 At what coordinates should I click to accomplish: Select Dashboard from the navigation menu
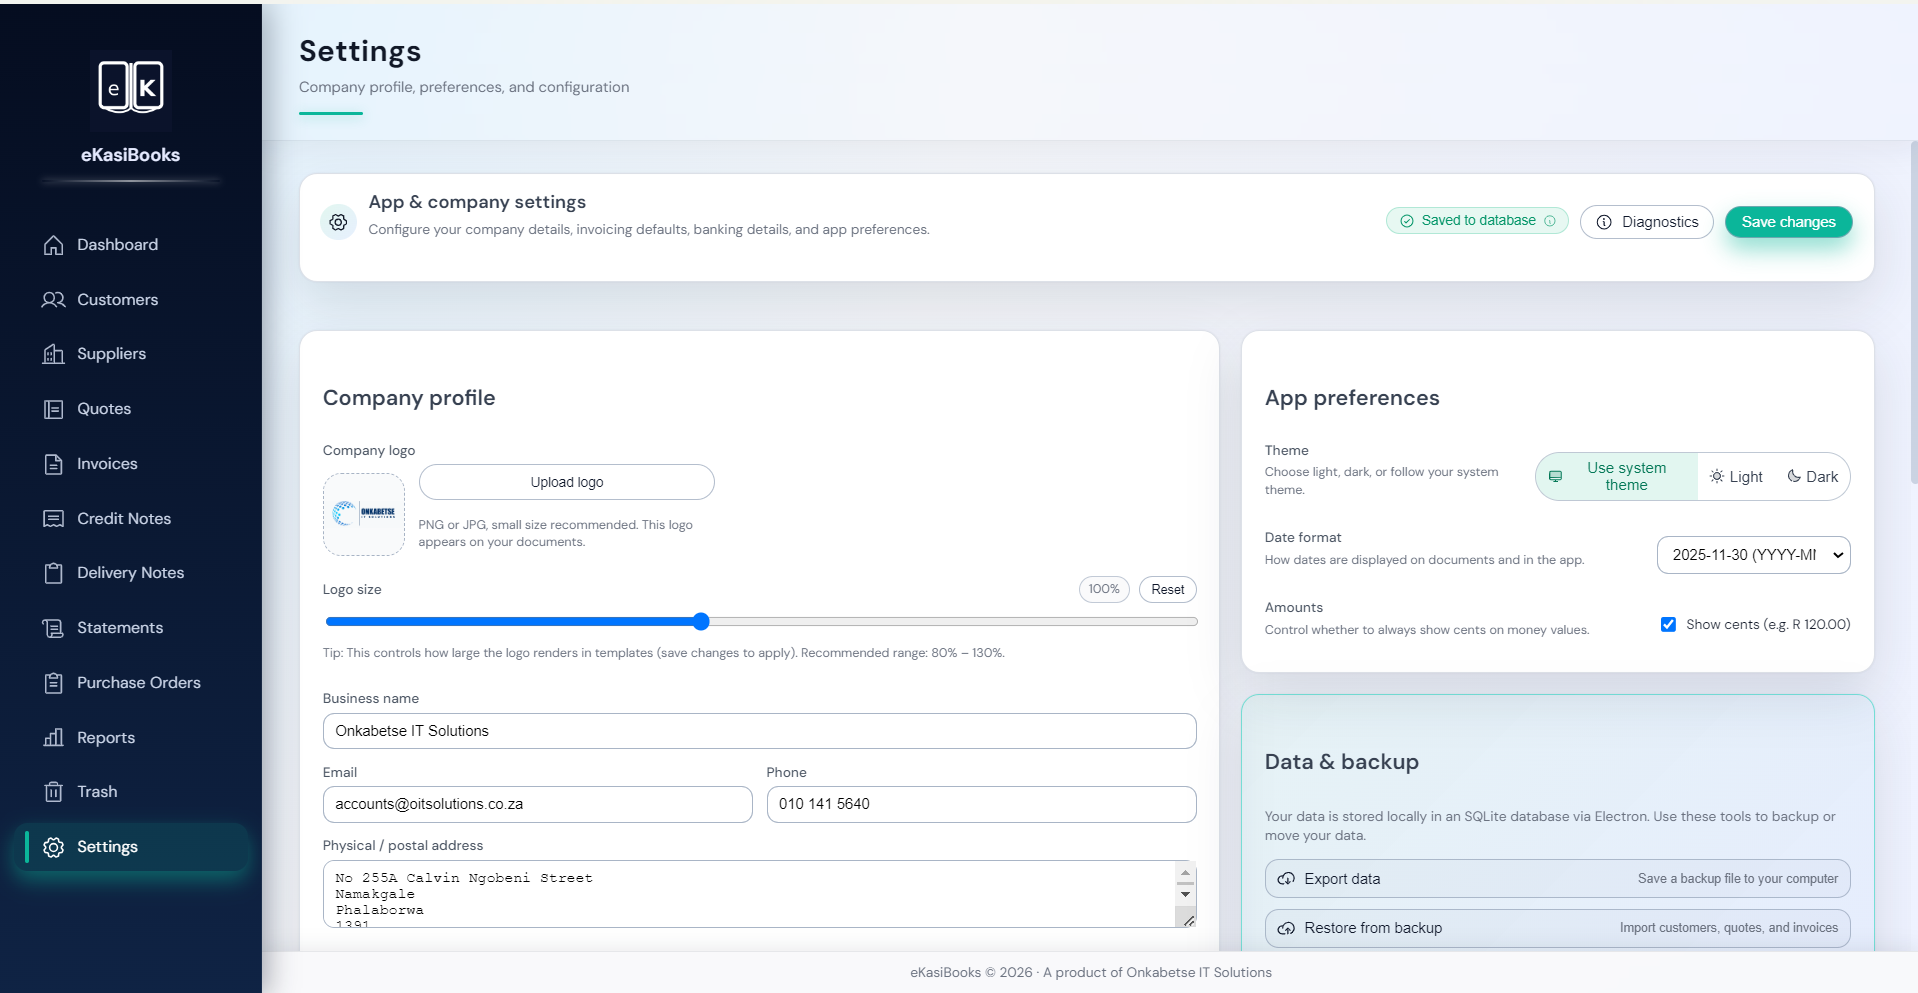(54, 245)
